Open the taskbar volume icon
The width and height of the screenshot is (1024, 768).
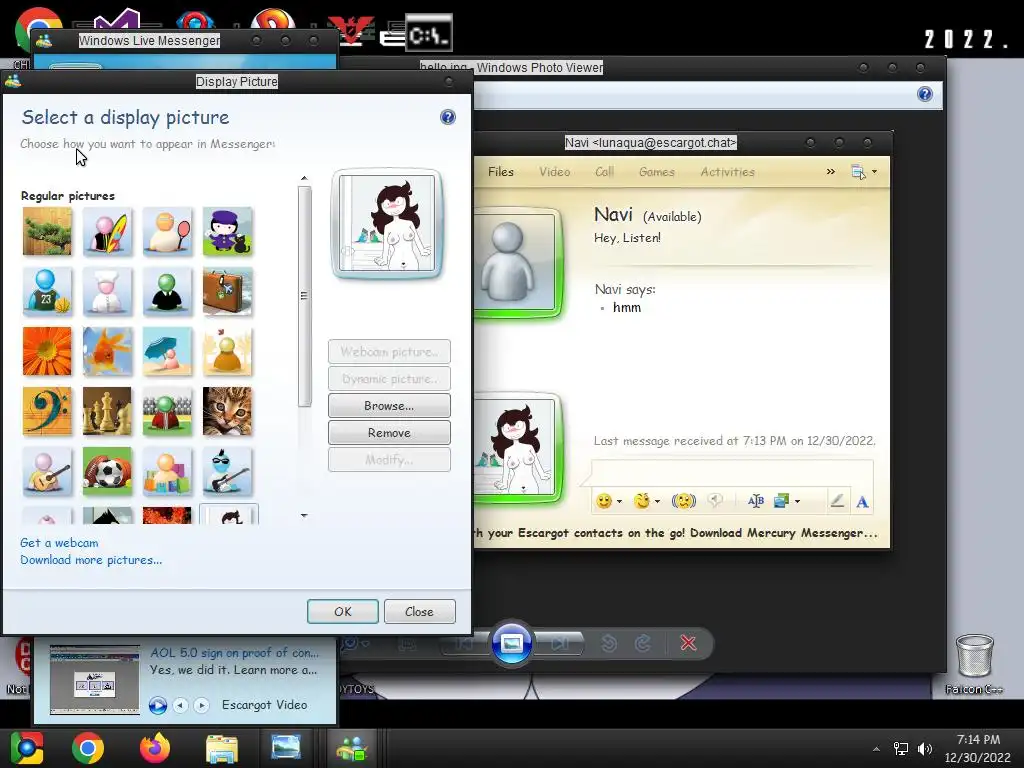click(x=925, y=748)
